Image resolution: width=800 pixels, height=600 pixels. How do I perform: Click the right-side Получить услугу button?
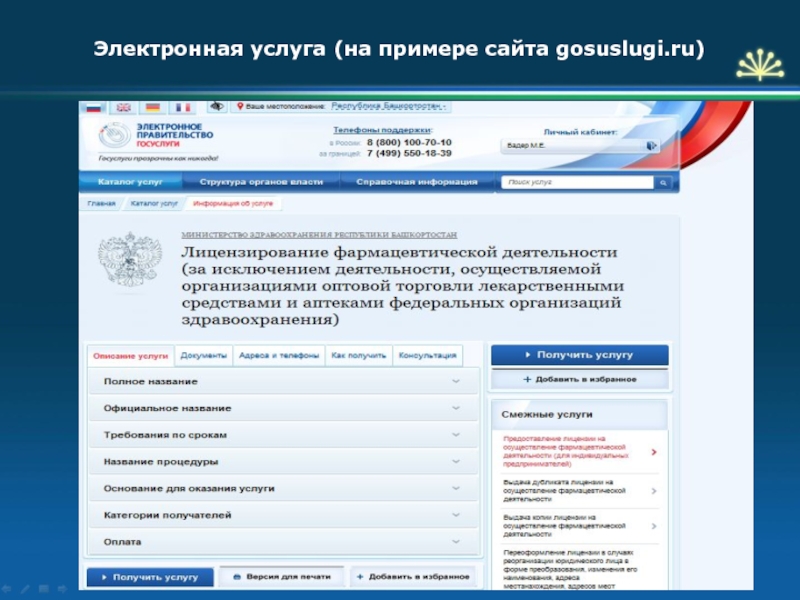(x=580, y=355)
